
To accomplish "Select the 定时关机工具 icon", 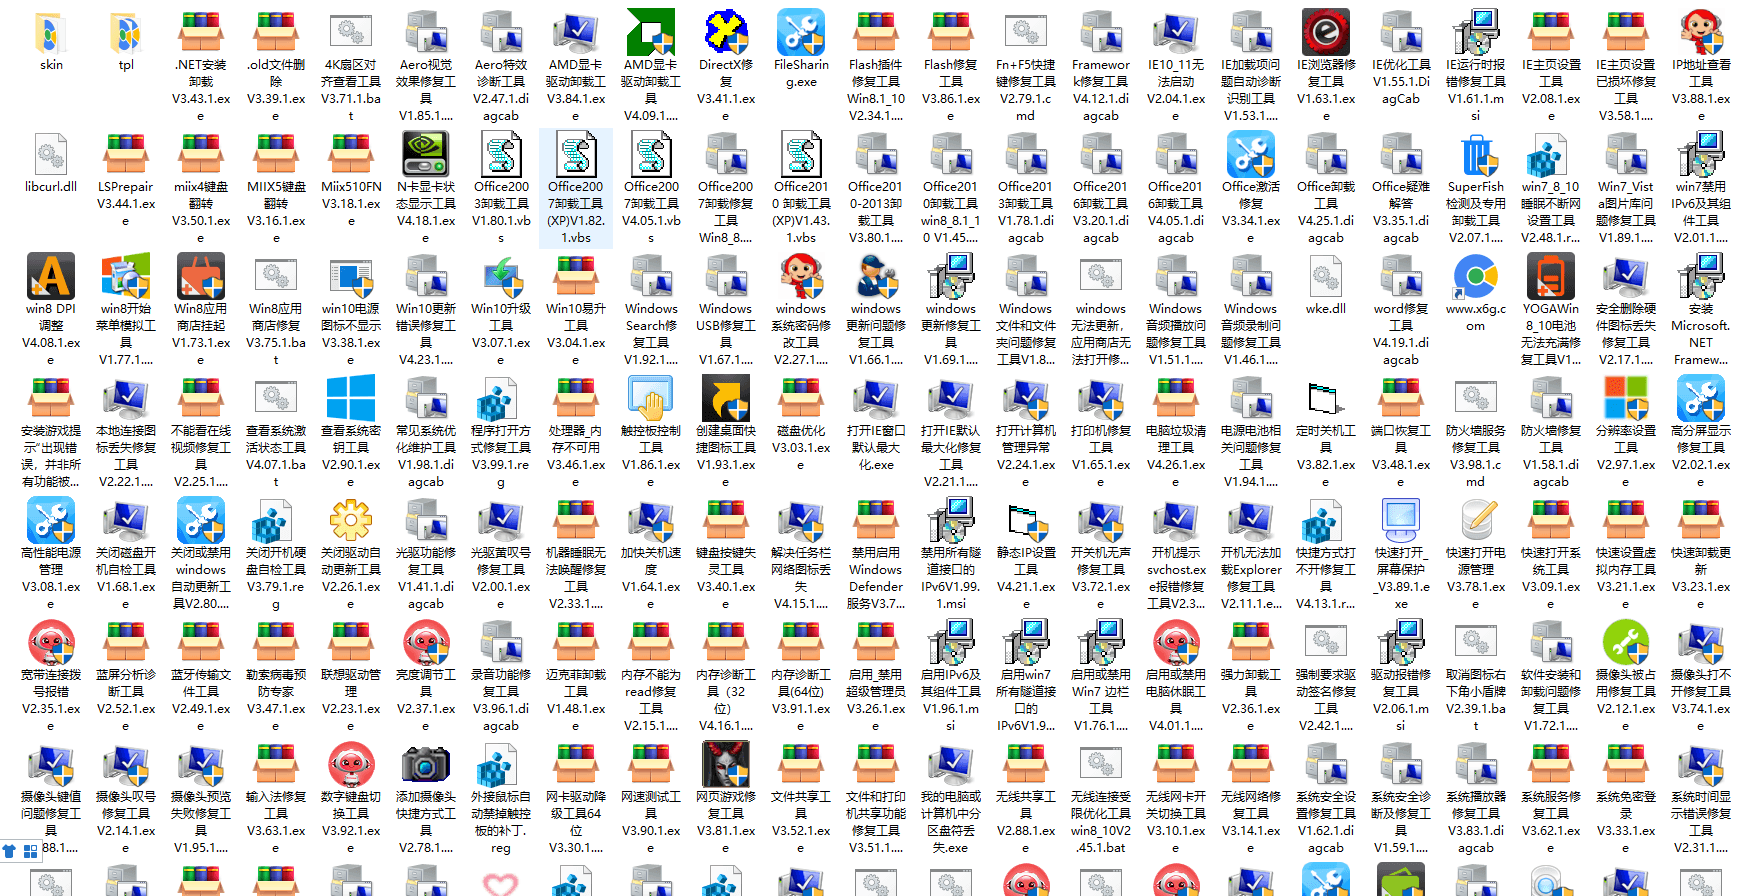I will point(1326,400).
